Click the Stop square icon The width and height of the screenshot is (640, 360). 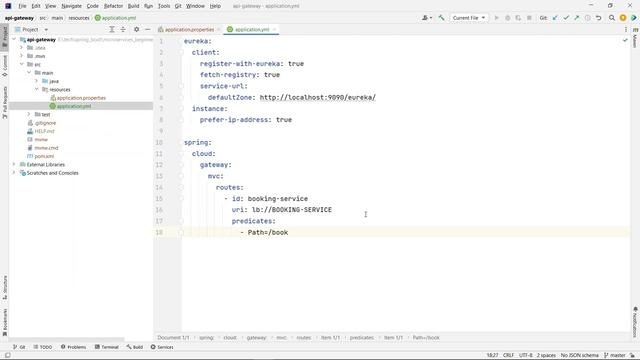[x=529, y=18]
